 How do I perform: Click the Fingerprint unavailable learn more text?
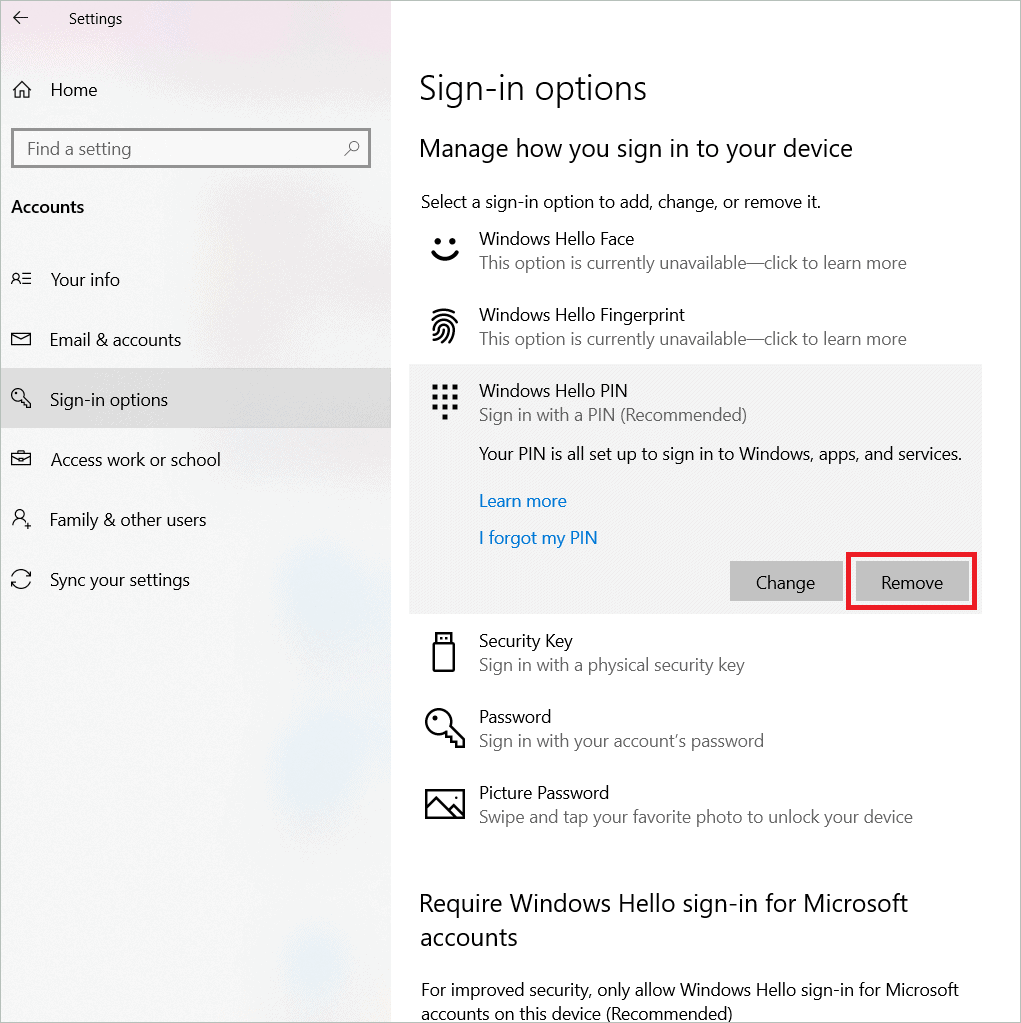point(693,339)
